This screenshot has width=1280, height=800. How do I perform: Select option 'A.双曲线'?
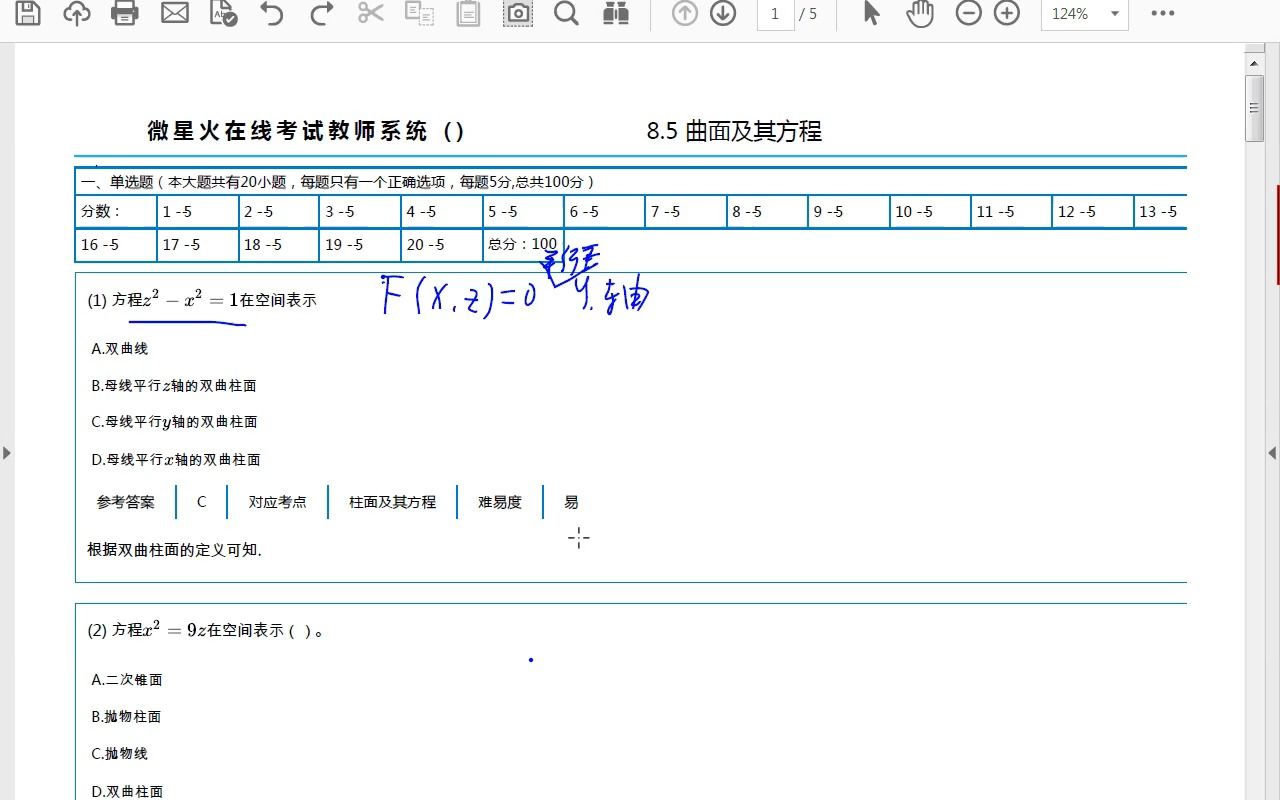119,349
